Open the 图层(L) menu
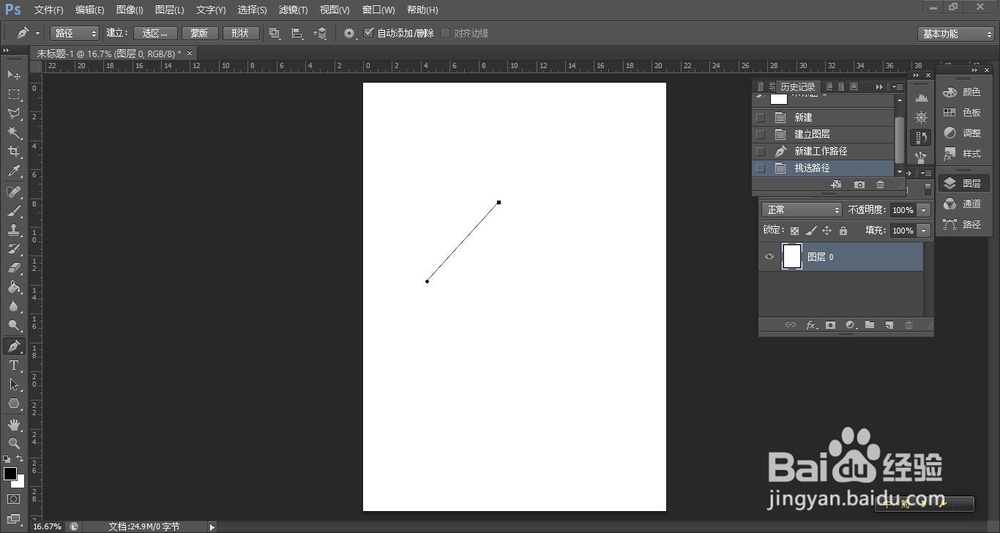 tap(170, 10)
